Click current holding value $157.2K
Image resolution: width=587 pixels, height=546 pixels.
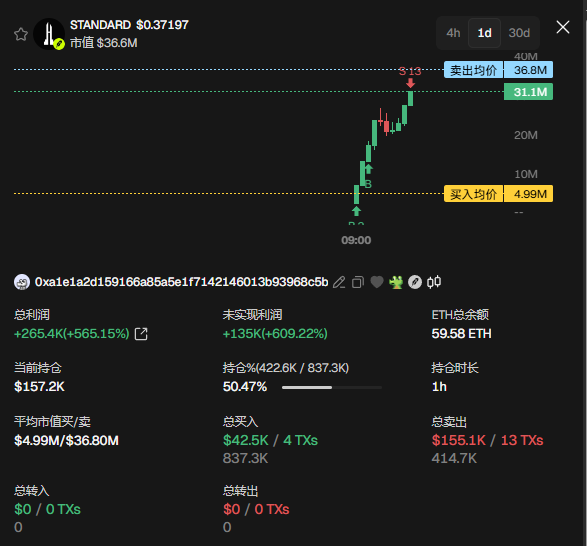point(39,387)
